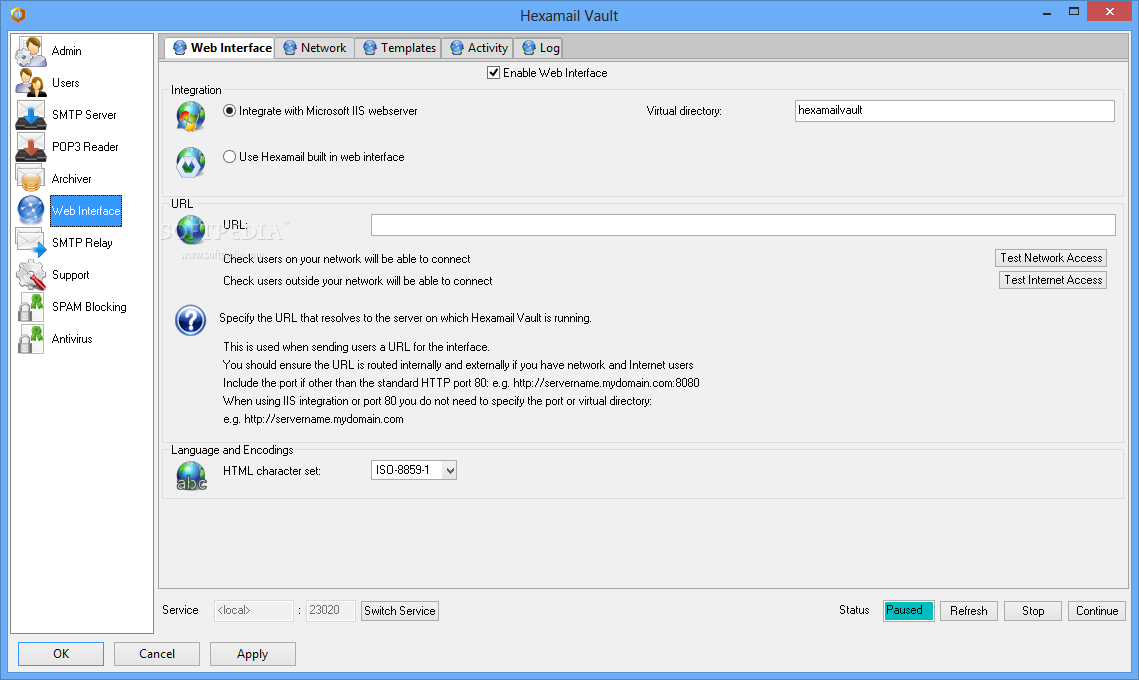
Task: Click the Antivirus padlock icon
Action: (31, 339)
